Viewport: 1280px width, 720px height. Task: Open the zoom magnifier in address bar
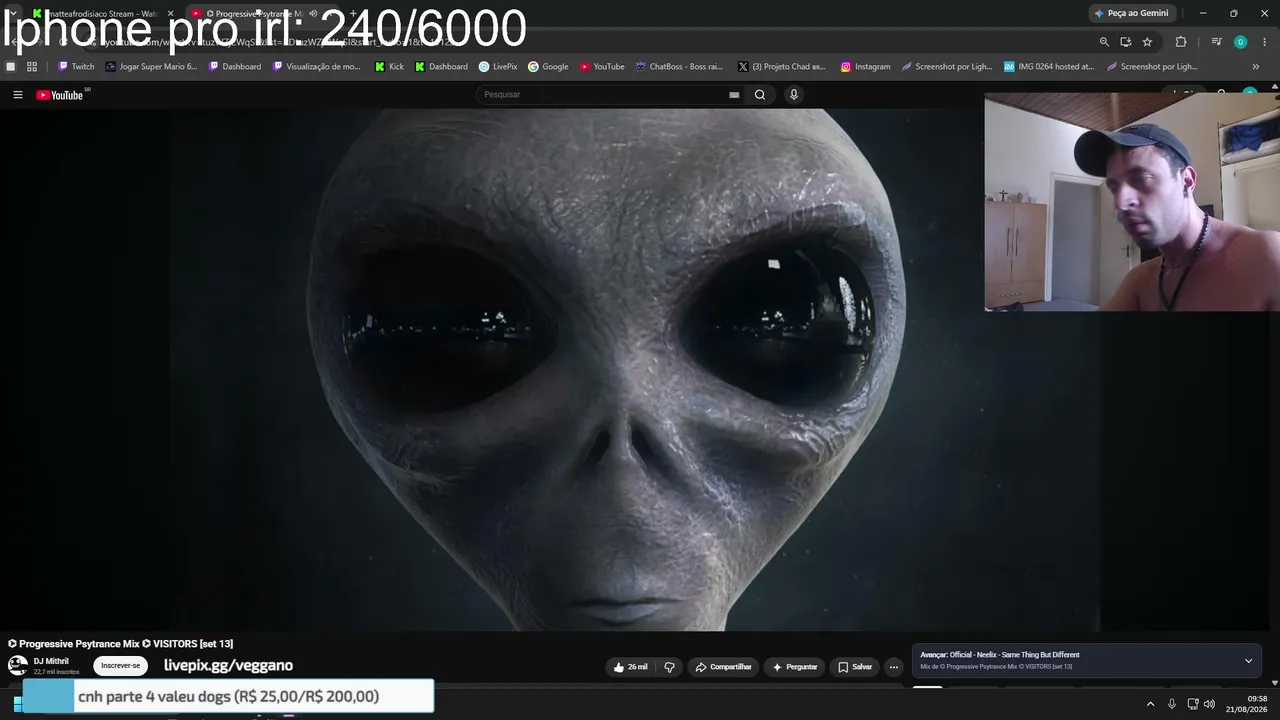[1104, 42]
